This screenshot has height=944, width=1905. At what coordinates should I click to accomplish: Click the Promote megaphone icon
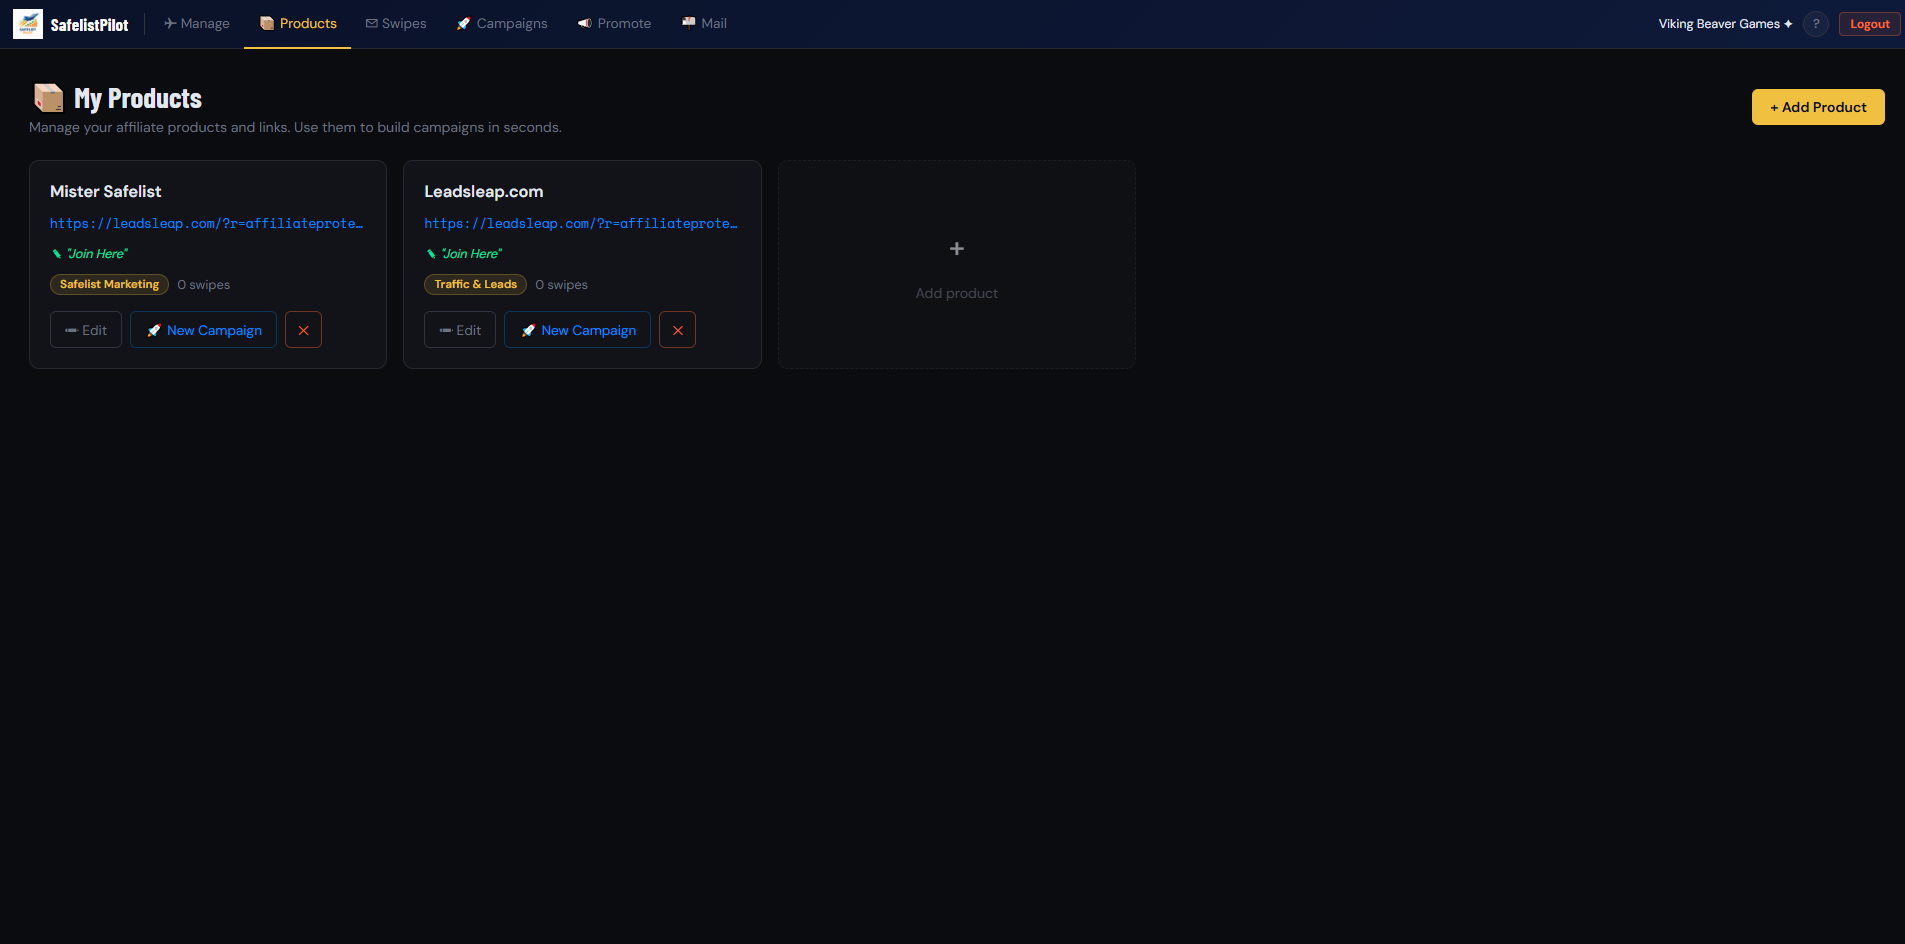tap(583, 23)
